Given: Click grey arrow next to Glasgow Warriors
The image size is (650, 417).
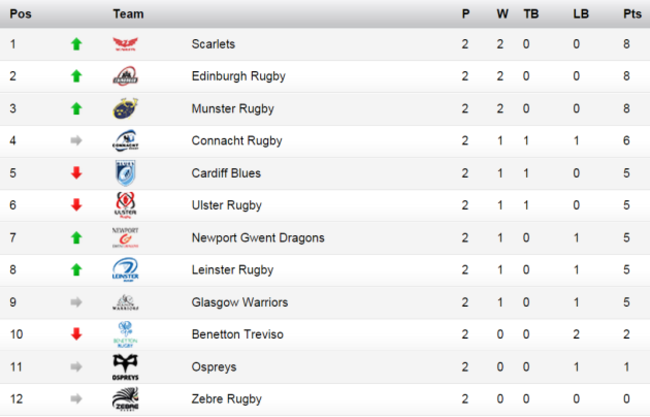Looking at the screenshot, I should [x=76, y=302].
